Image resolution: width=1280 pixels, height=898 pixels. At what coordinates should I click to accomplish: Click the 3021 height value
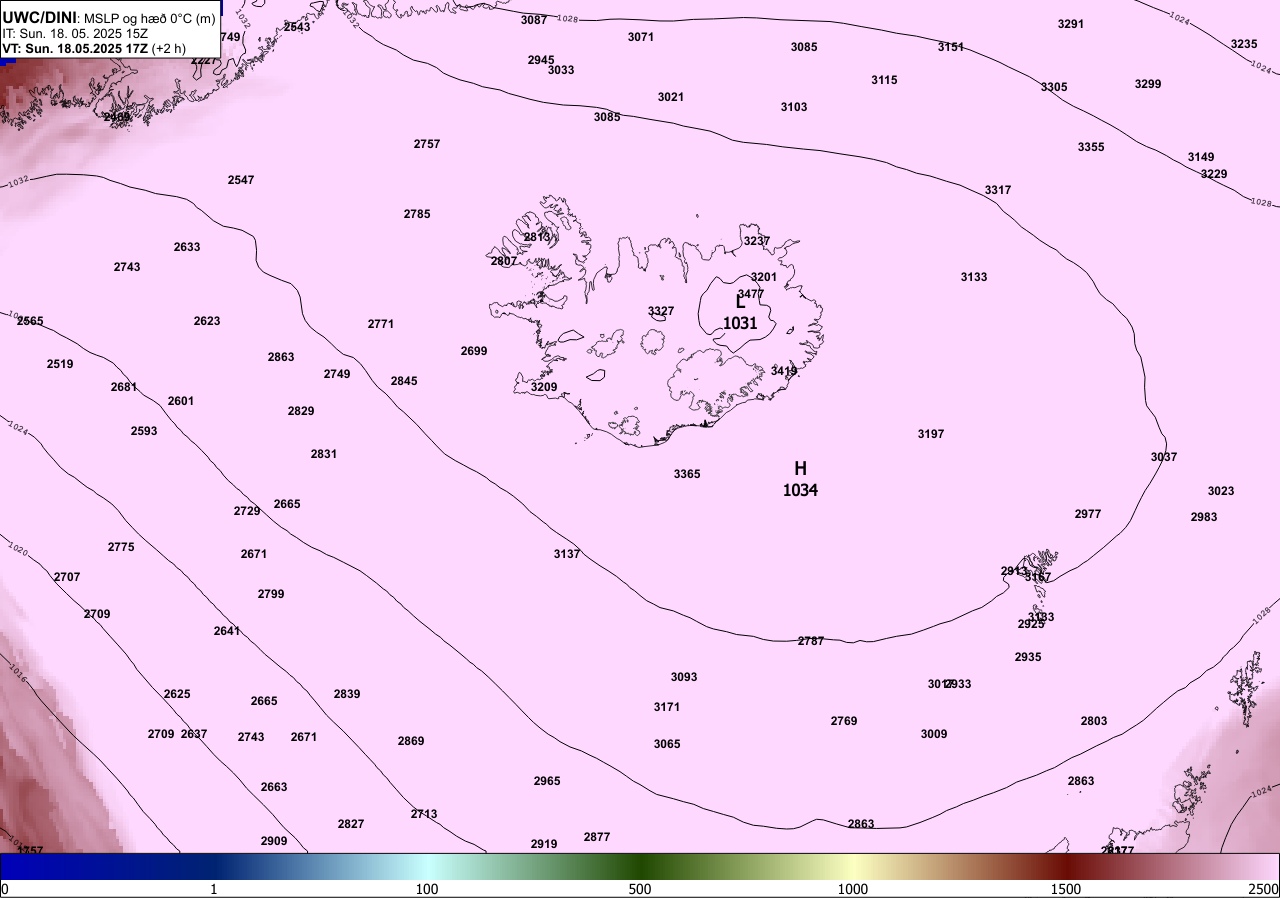tap(671, 97)
